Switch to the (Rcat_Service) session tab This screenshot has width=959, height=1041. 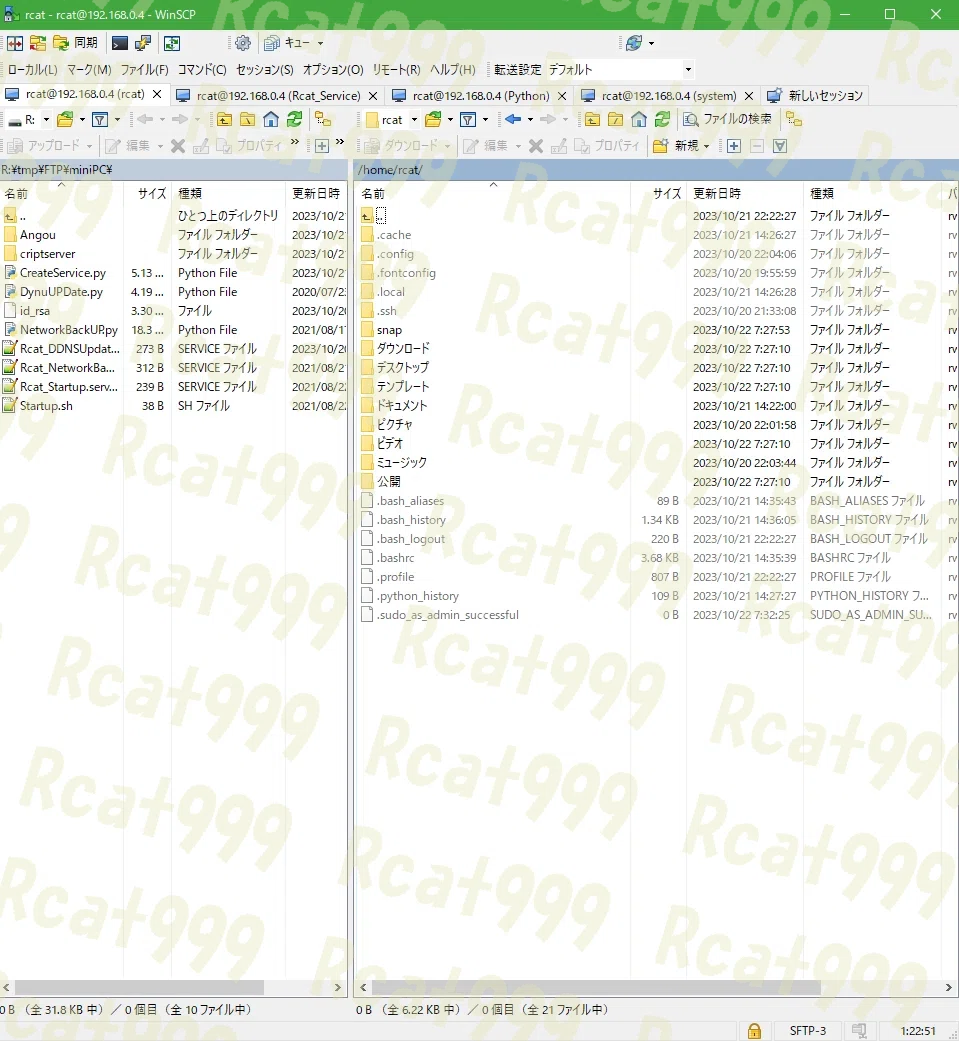(x=278, y=96)
